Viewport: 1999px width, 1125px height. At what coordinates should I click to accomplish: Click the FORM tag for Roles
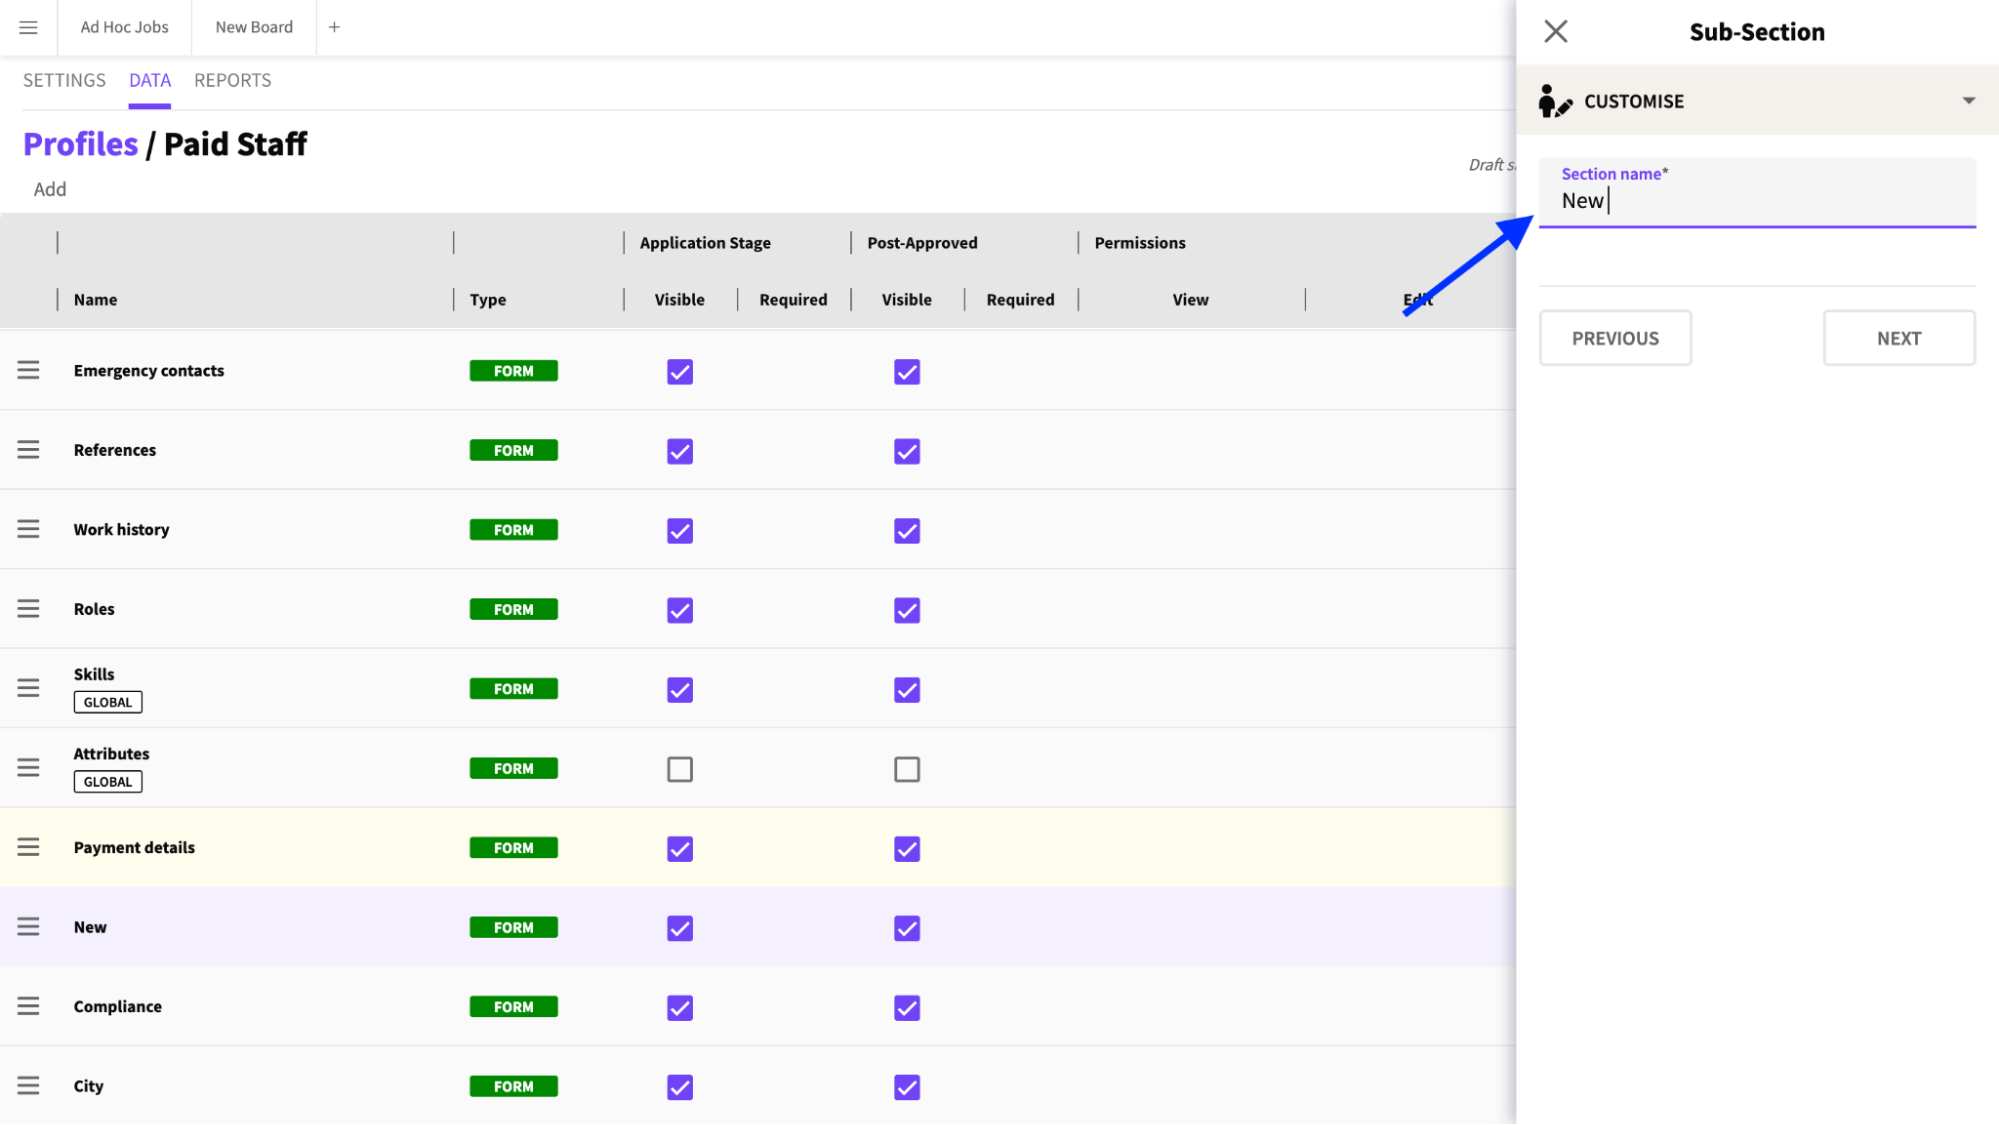(x=513, y=609)
